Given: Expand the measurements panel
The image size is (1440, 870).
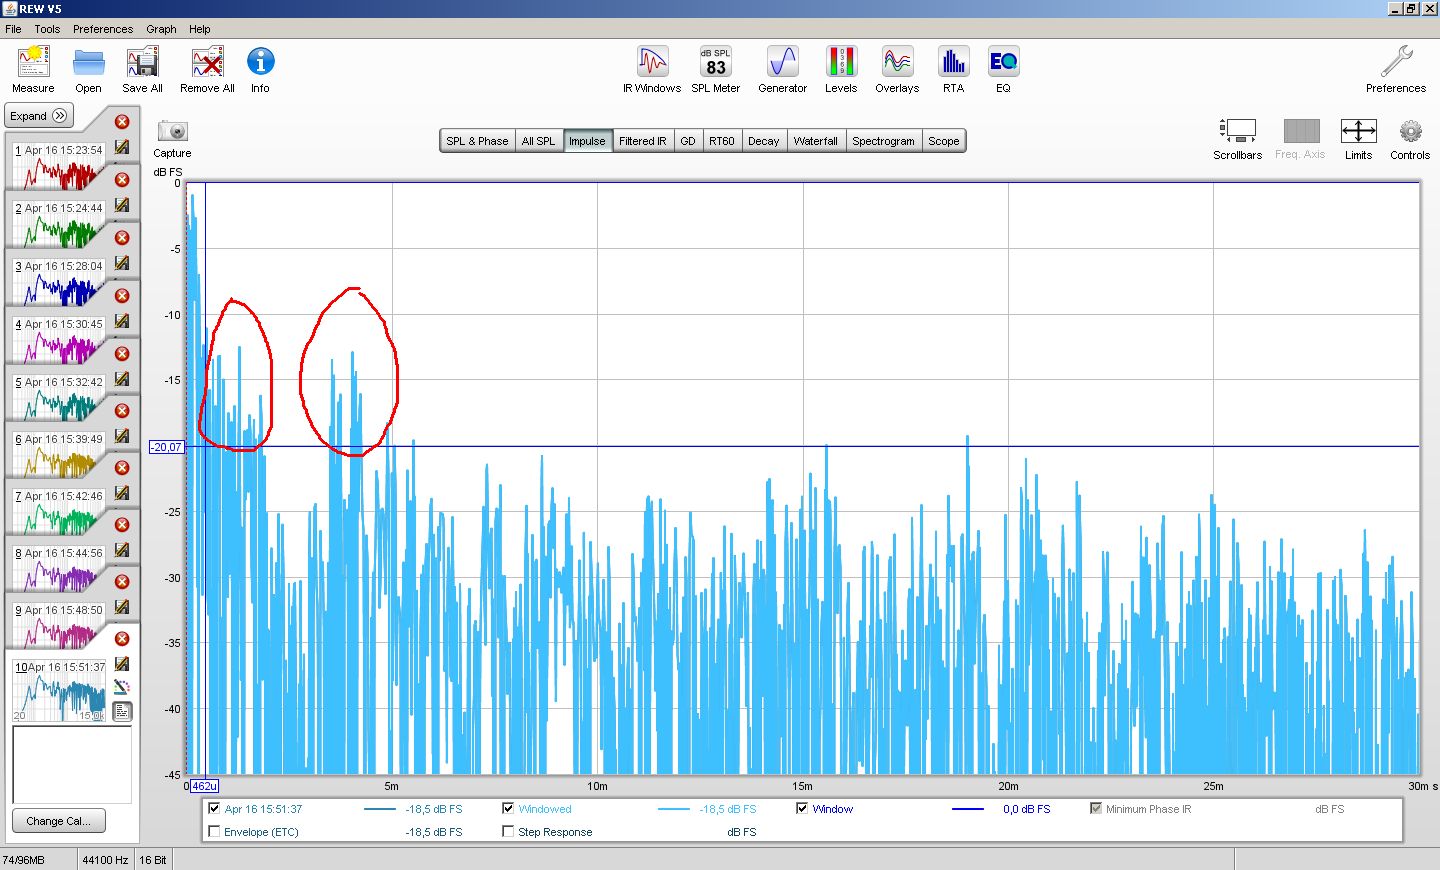Looking at the screenshot, I should [x=39, y=116].
